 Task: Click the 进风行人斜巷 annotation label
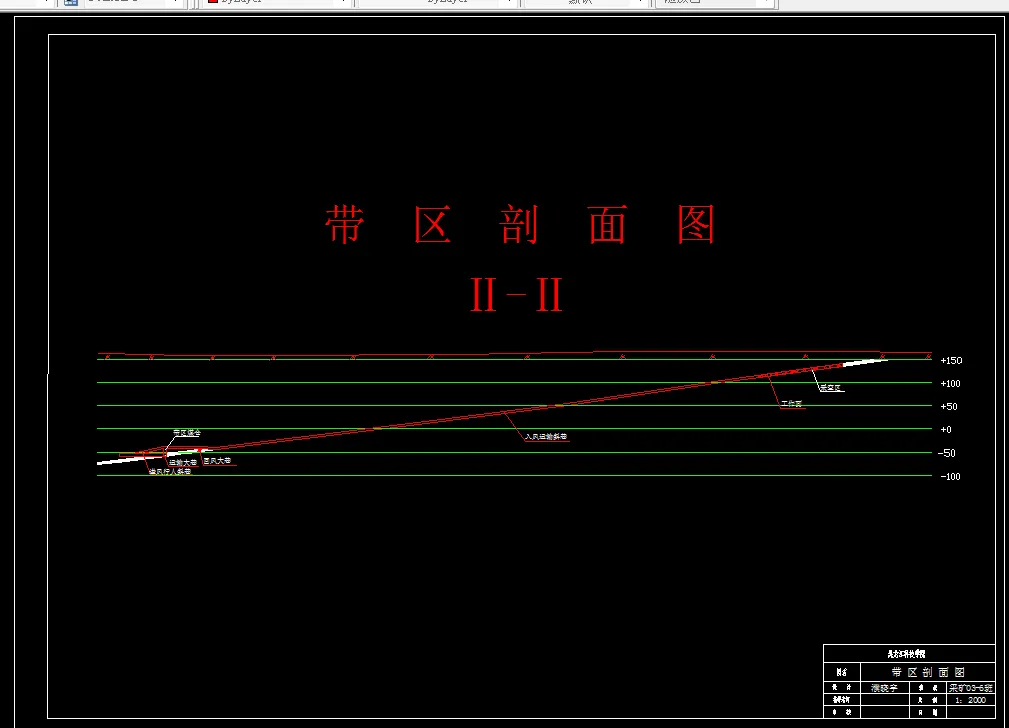[170, 472]
